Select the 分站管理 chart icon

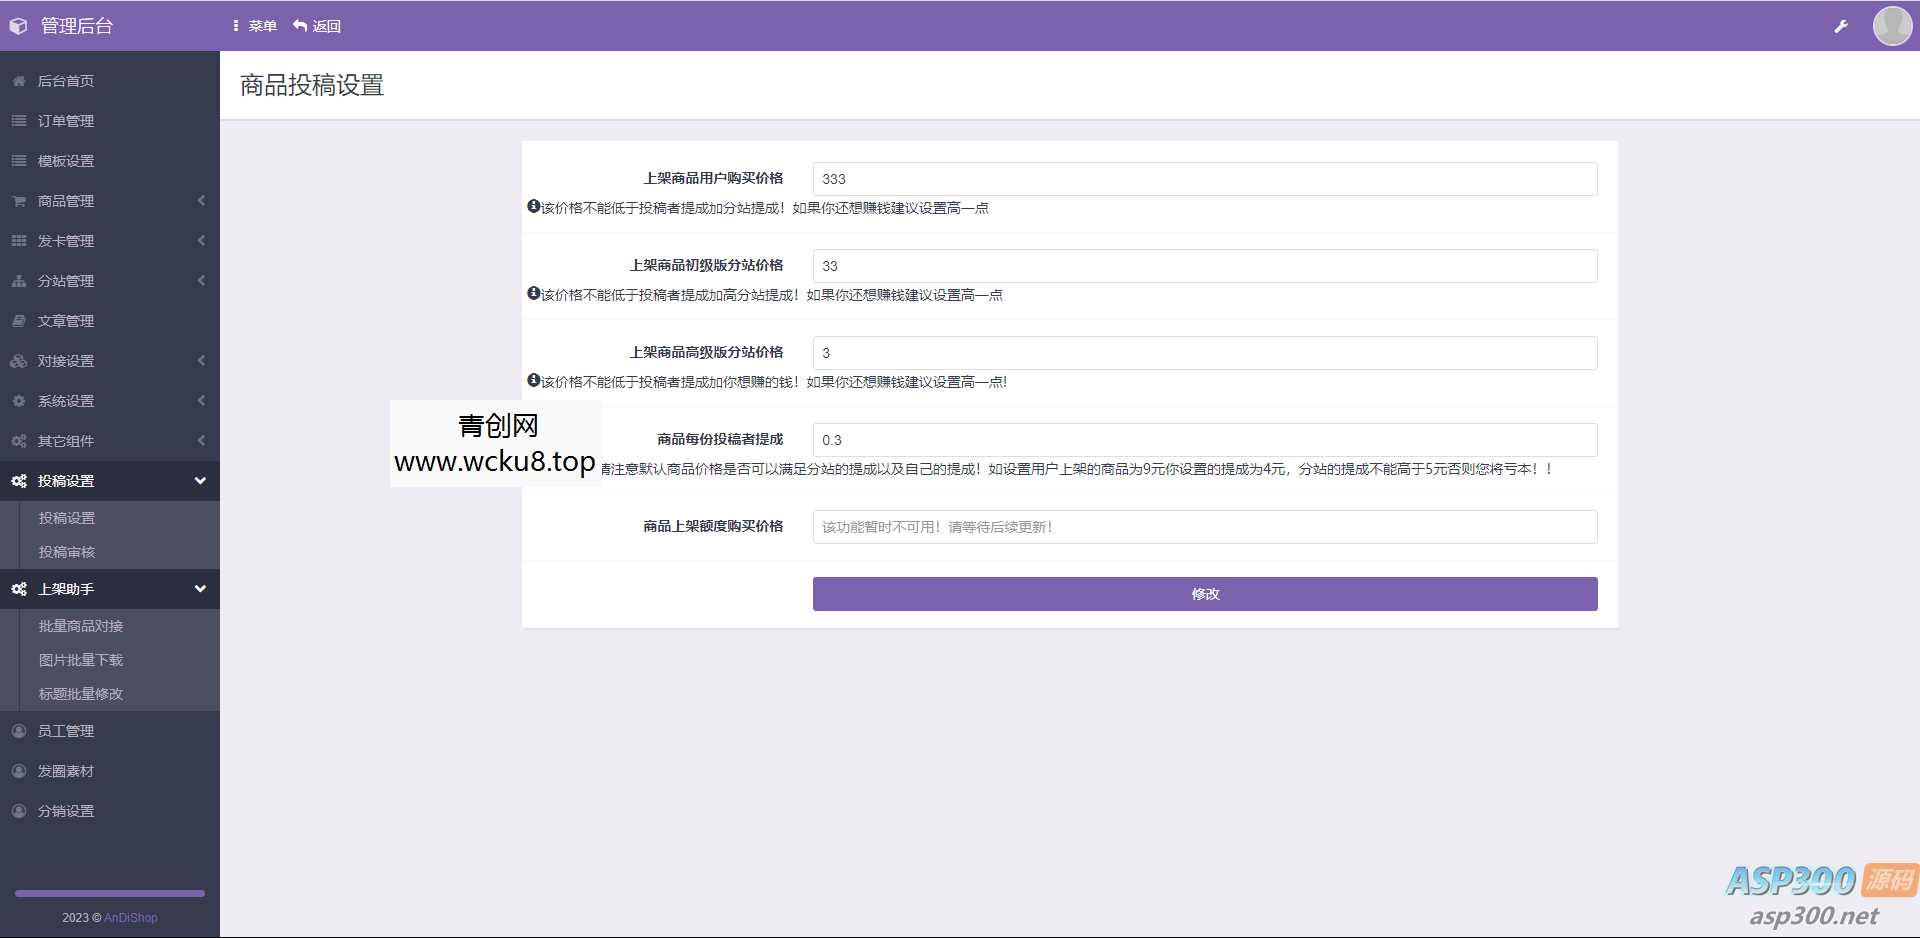(17, 281)
